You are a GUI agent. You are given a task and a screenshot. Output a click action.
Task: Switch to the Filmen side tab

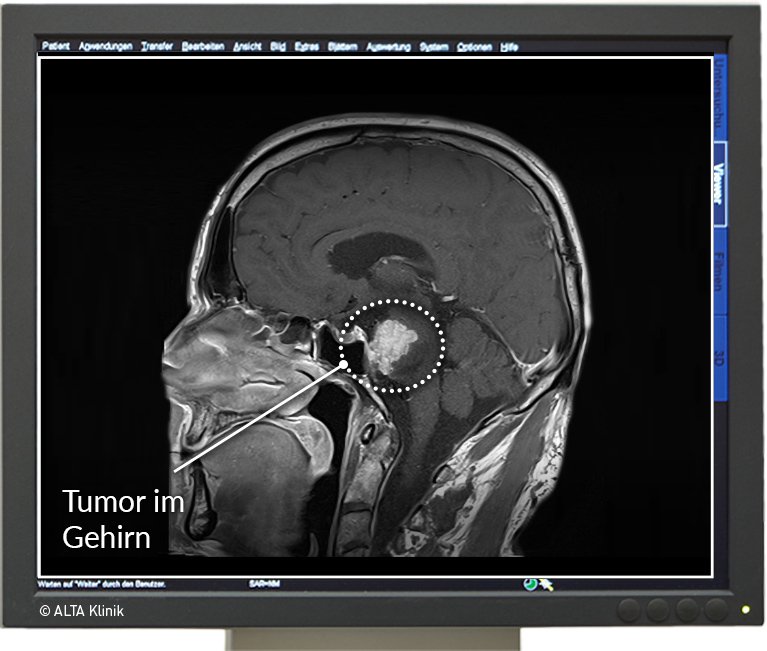coord(720,272)
